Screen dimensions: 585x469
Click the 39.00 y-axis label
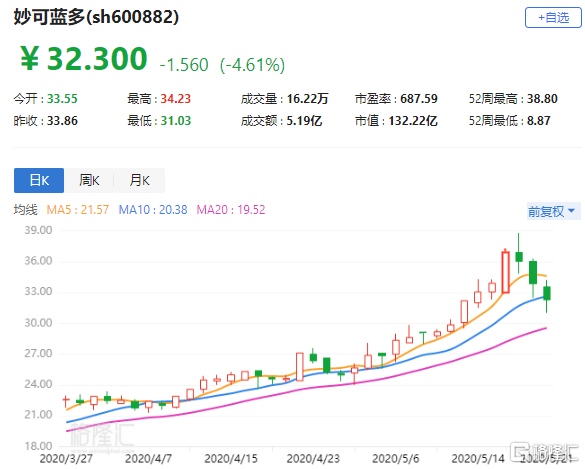(38, 230)
